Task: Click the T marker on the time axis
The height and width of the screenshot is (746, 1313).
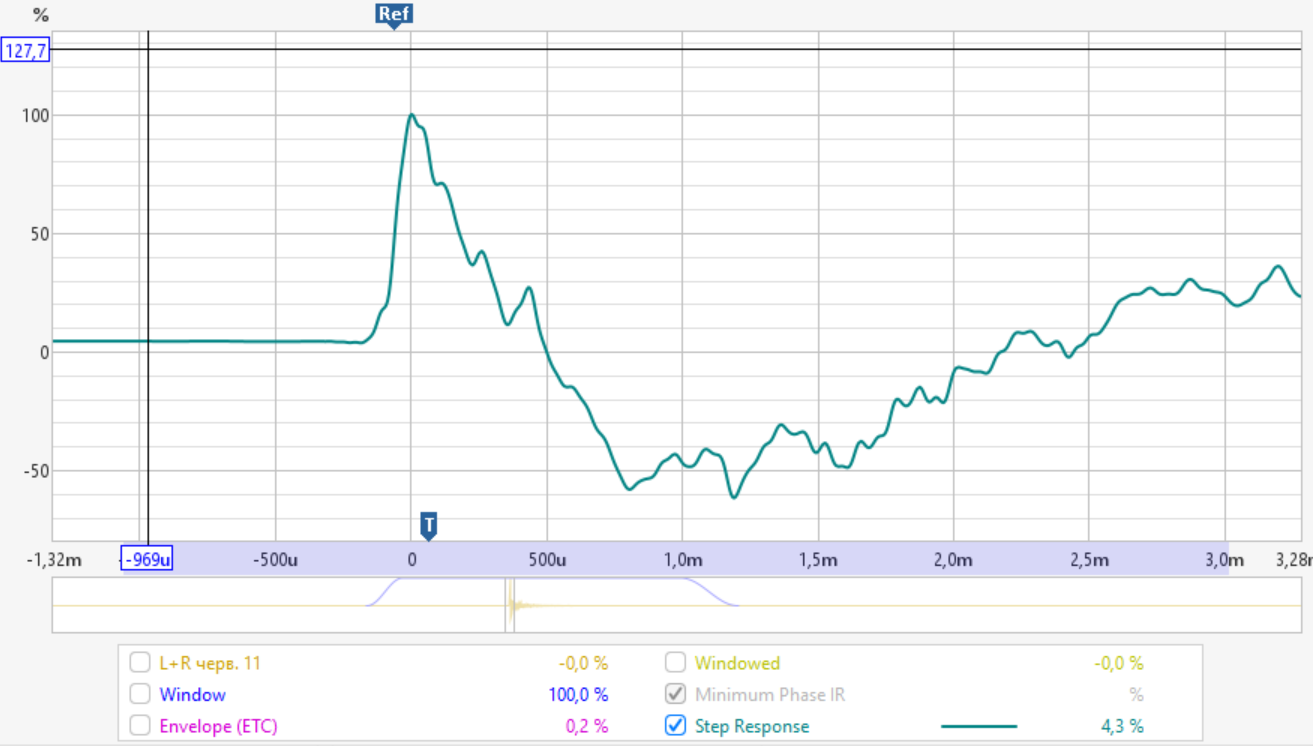Action: point(429,524)
